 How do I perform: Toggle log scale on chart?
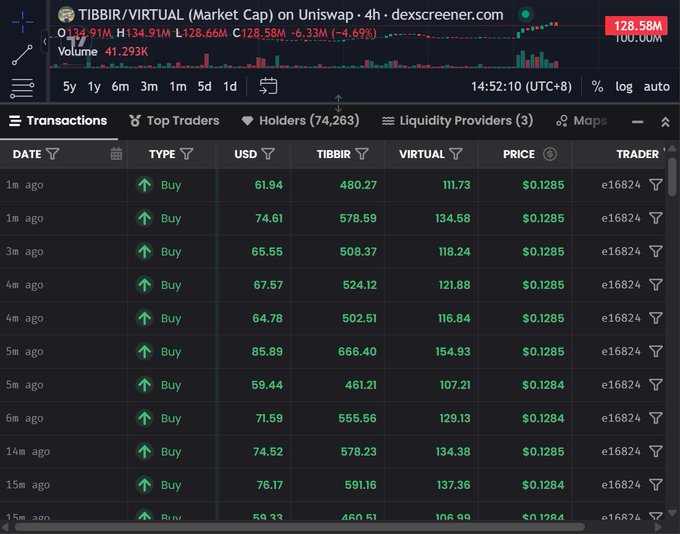(624, 87)
